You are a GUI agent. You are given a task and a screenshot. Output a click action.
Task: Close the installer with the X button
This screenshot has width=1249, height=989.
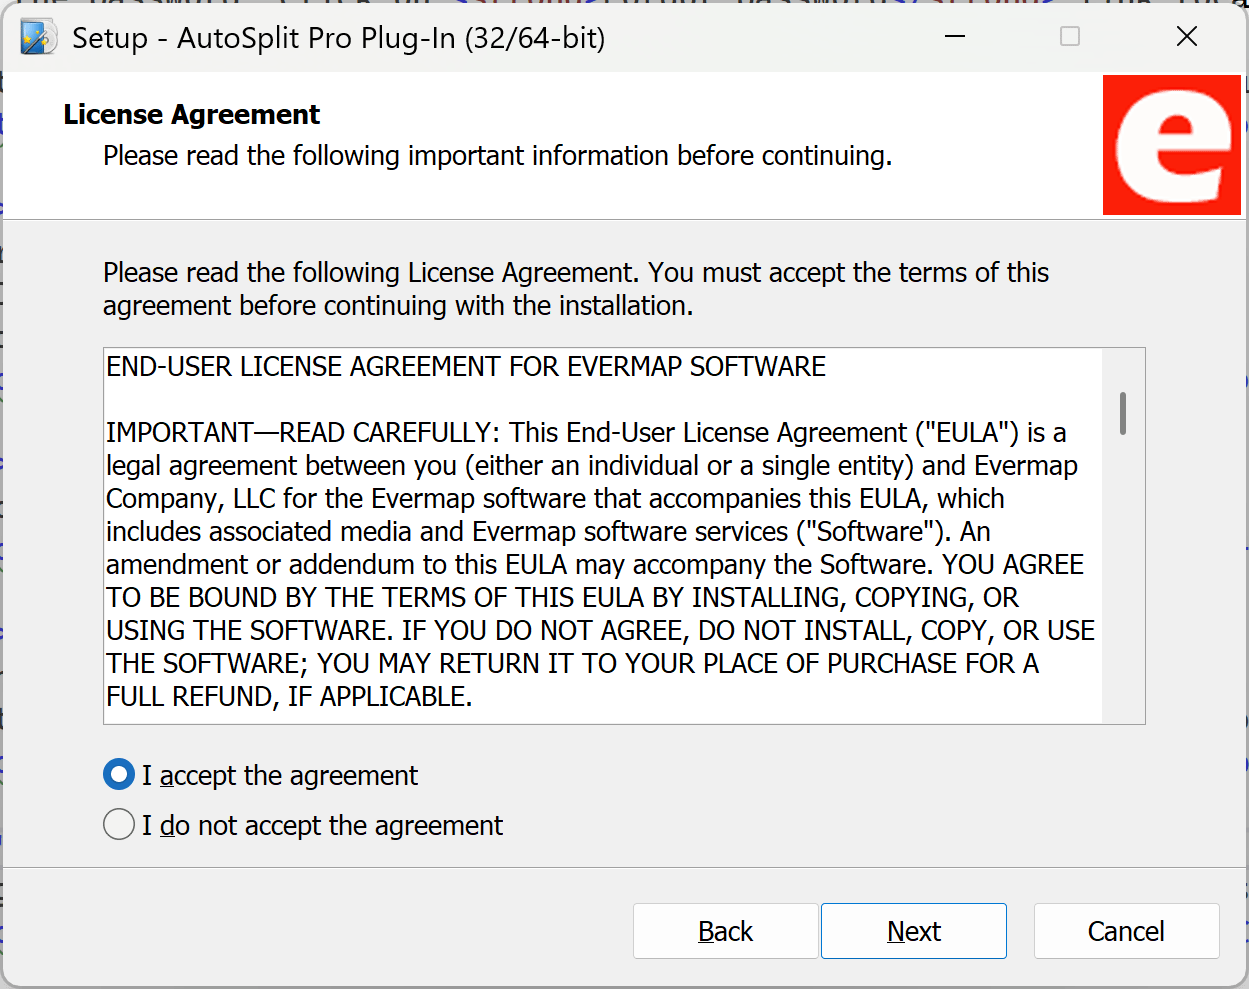pyautogui.click(x=1186, y=36)
